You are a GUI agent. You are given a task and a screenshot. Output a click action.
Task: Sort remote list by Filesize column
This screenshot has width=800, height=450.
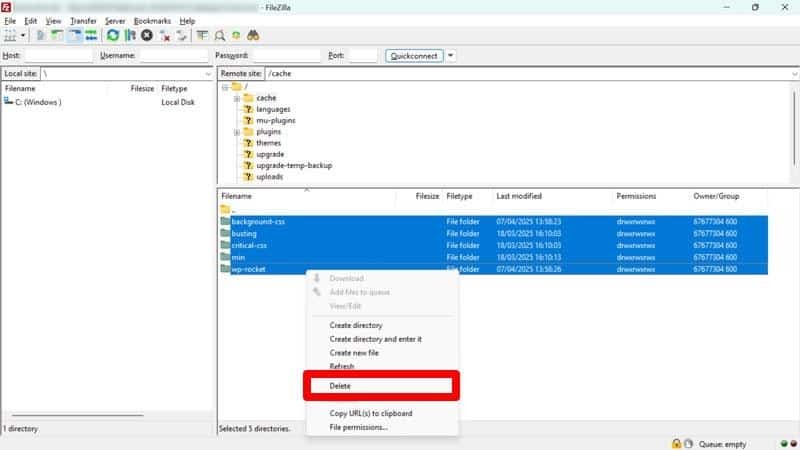[x=419, y=196]
